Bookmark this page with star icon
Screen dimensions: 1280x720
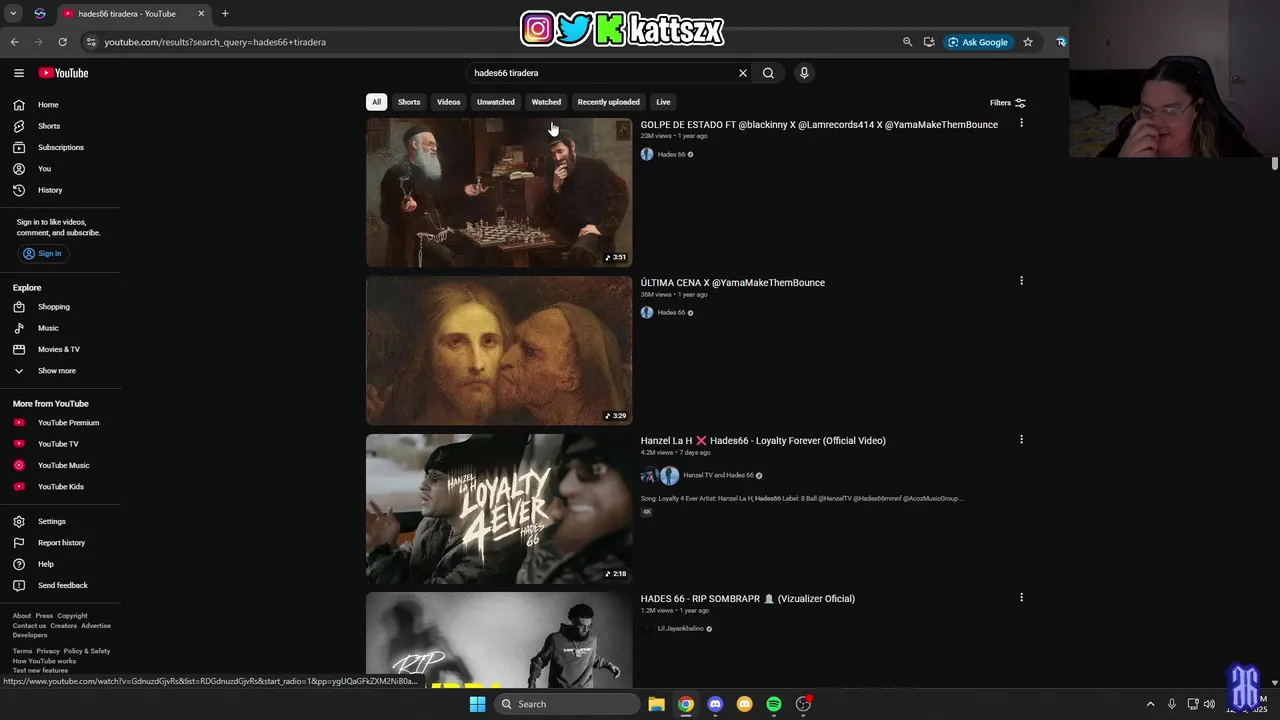1027,42
